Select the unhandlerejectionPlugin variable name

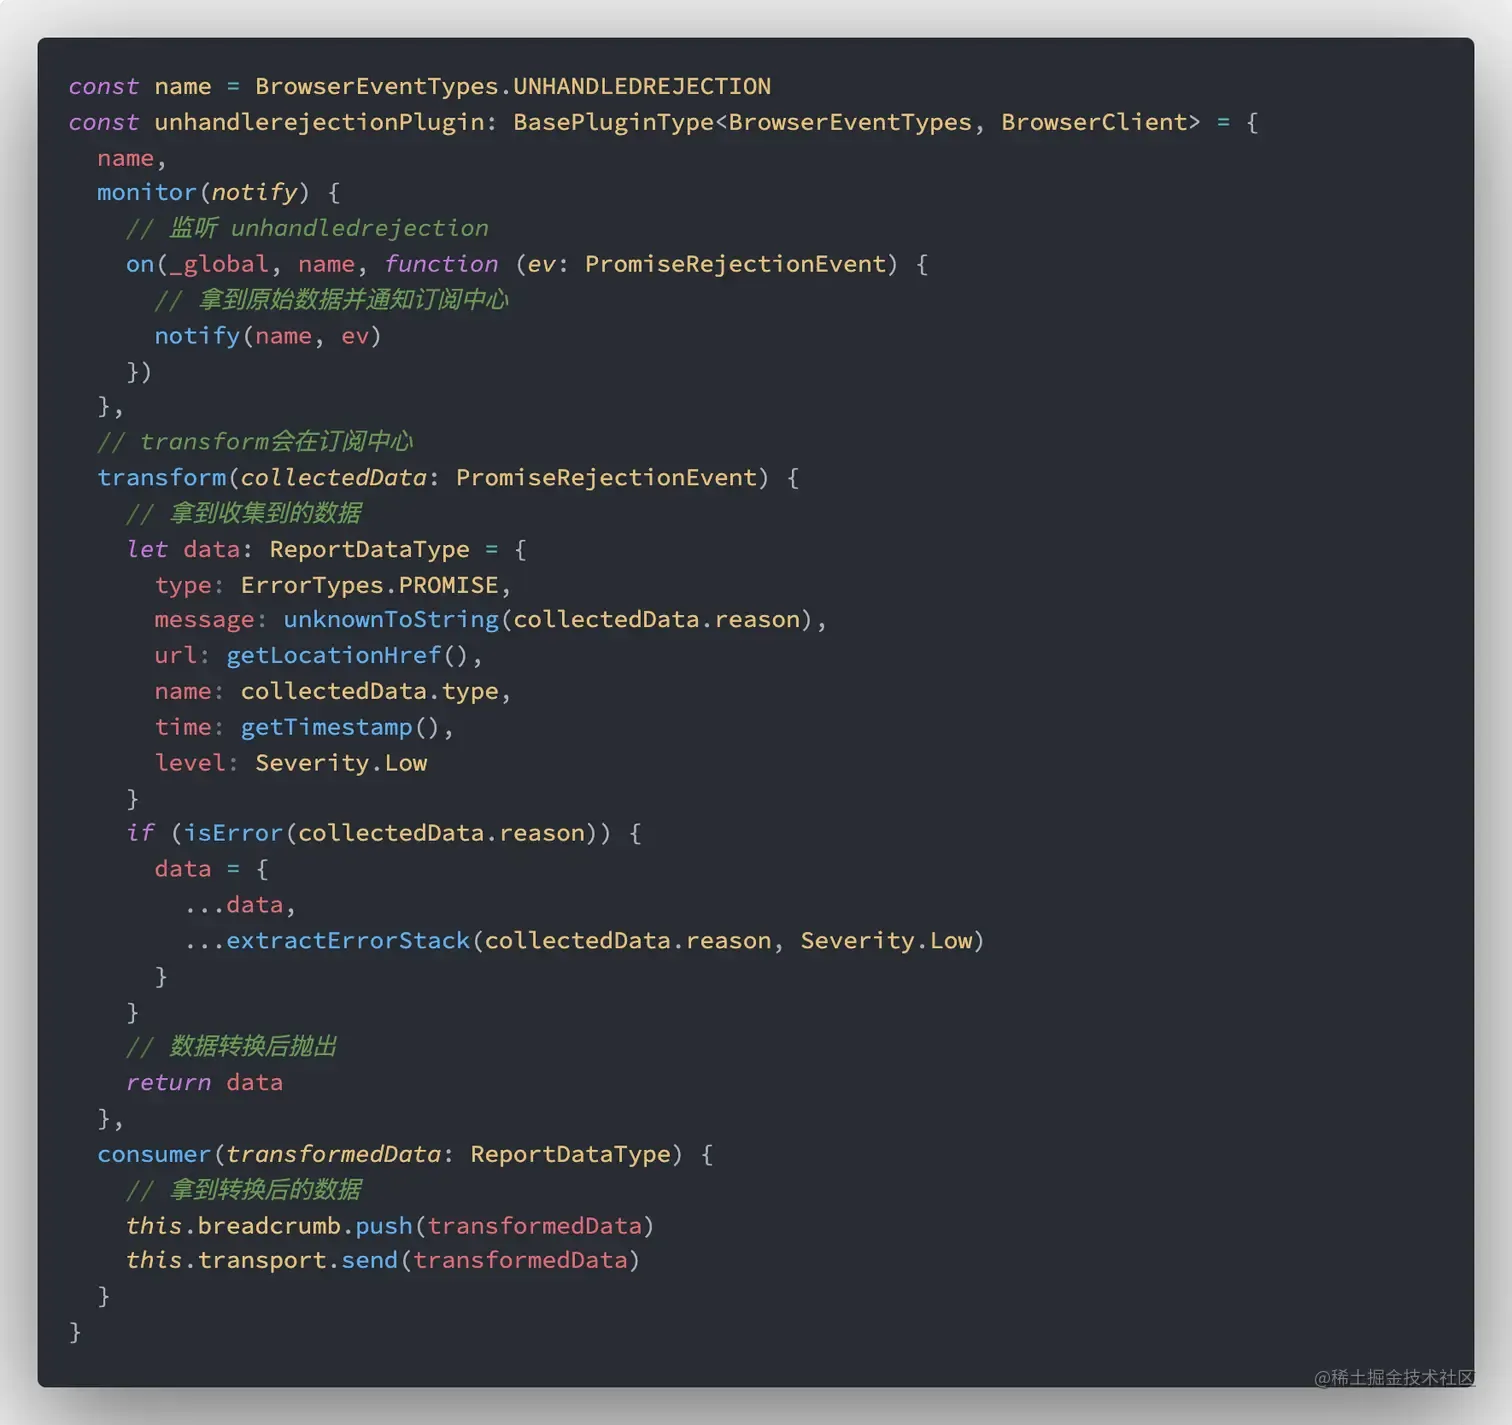click(x=319, y=123)
